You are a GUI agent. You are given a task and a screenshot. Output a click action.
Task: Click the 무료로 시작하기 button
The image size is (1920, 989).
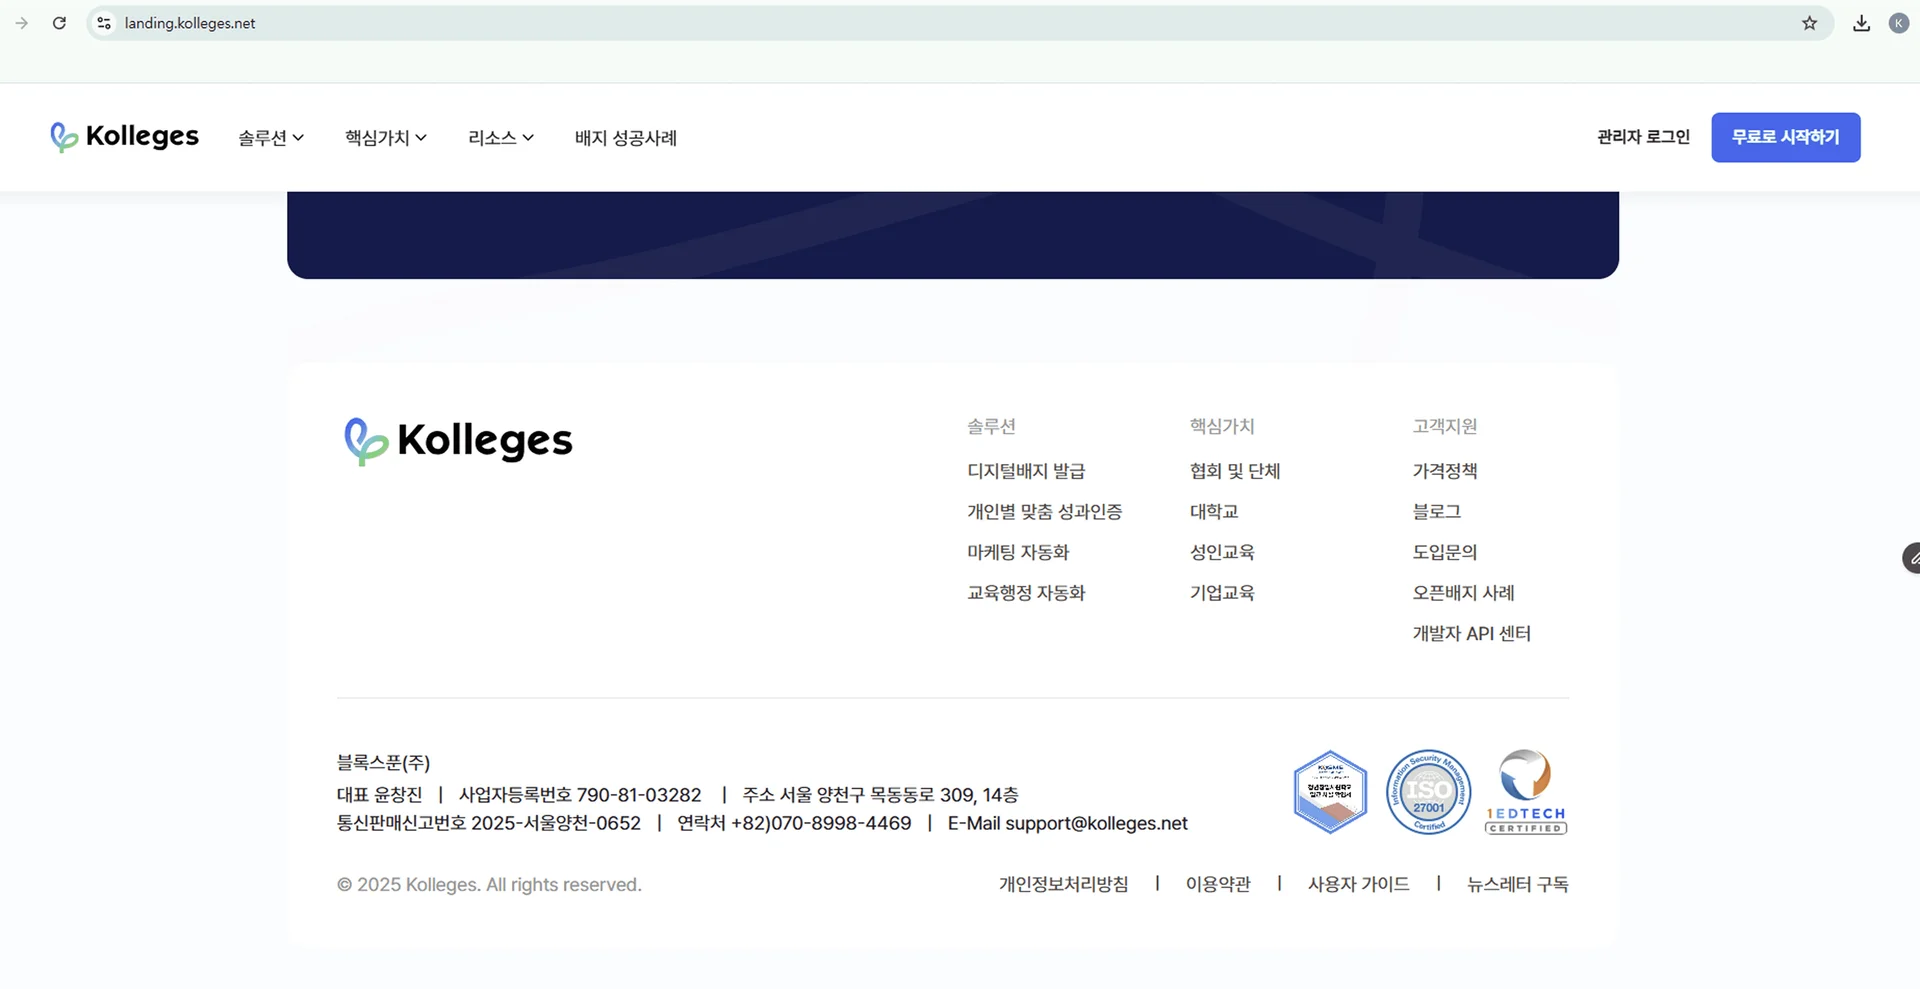(1785, 137)
